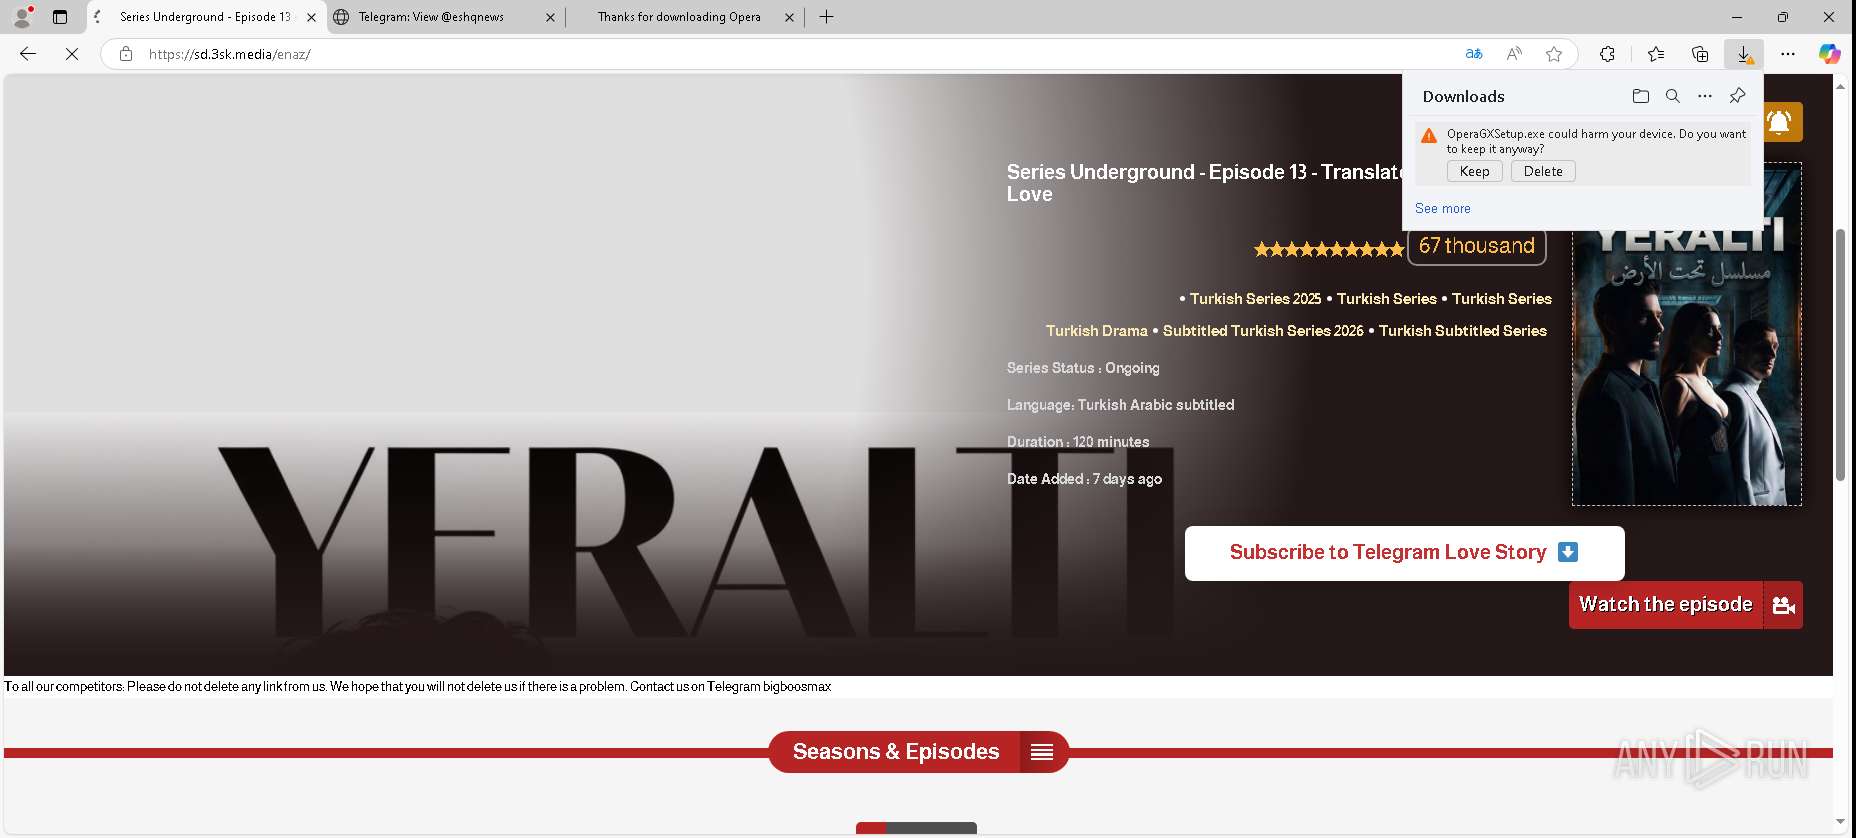Click the 'Duration : 120 minutes' text

(1078, 442)
